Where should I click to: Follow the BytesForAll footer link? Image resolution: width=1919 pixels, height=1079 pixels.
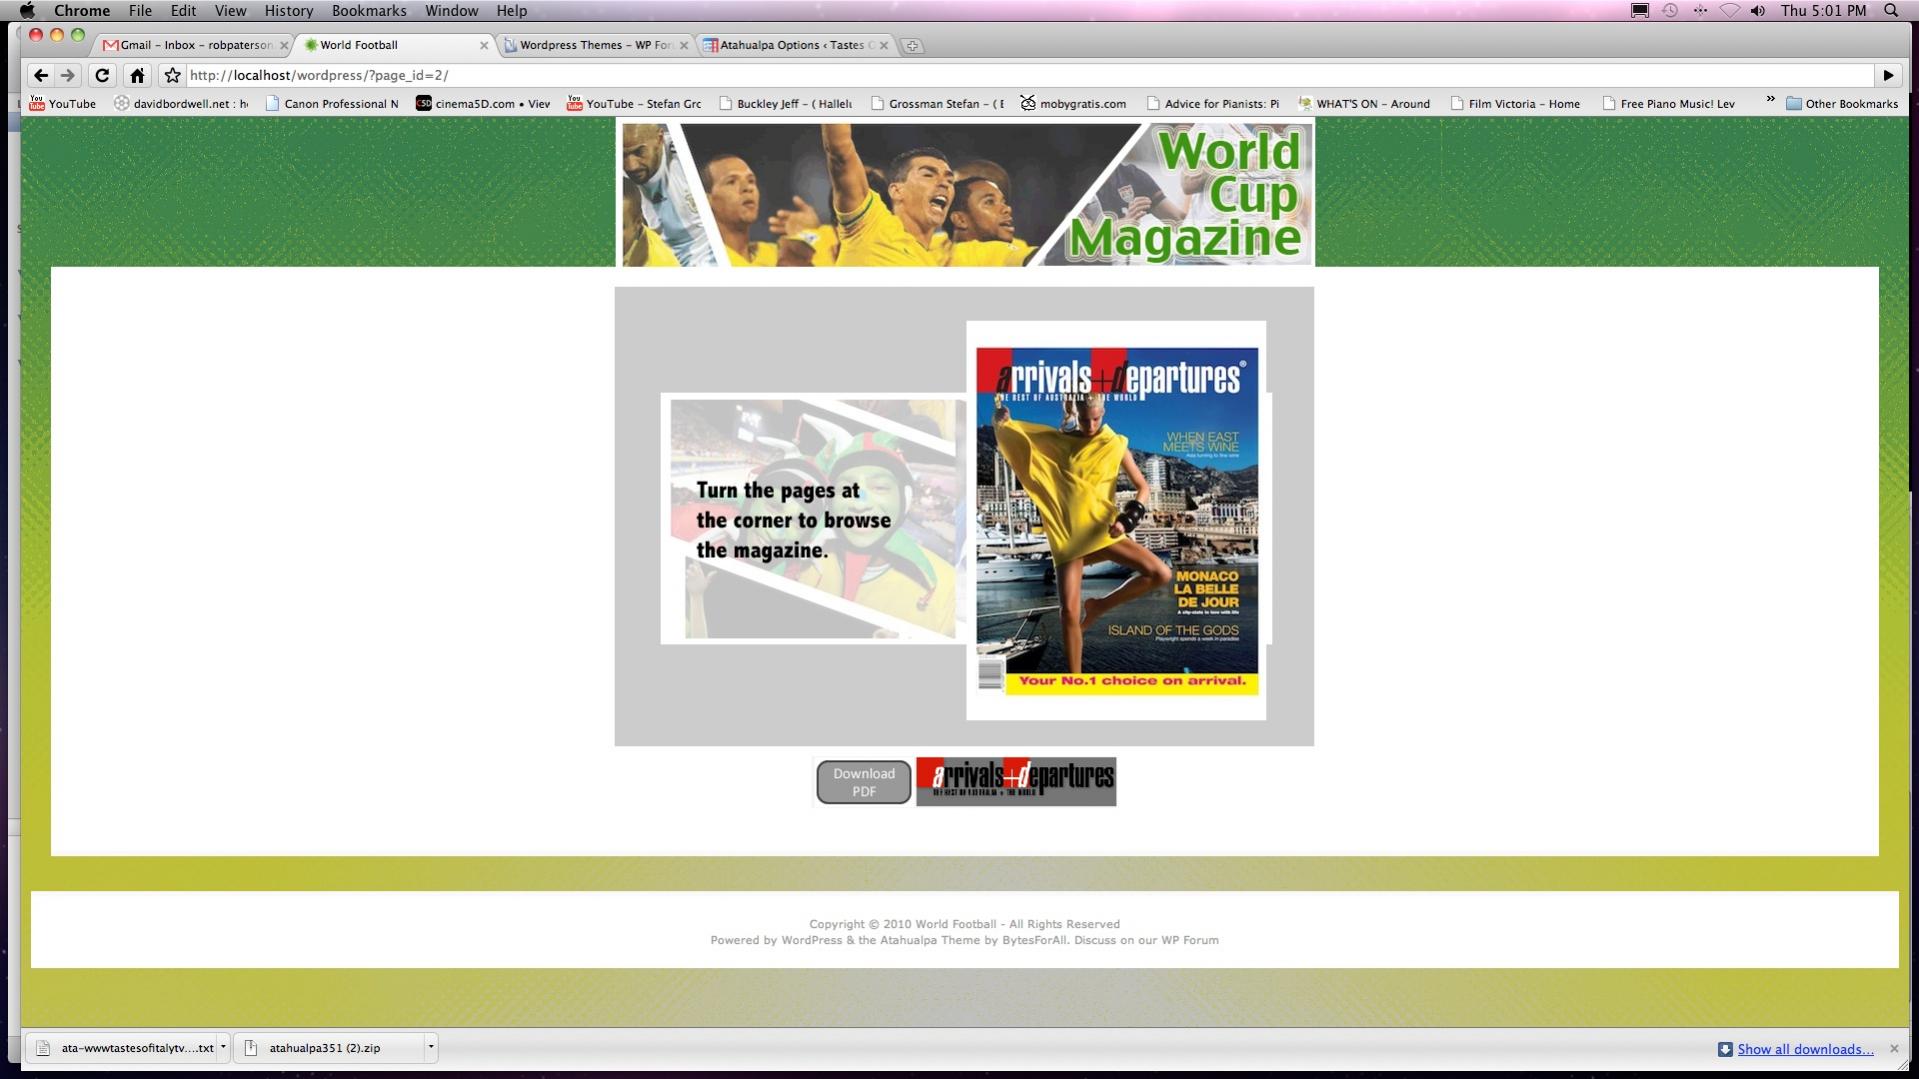(x=1034, y=940)
